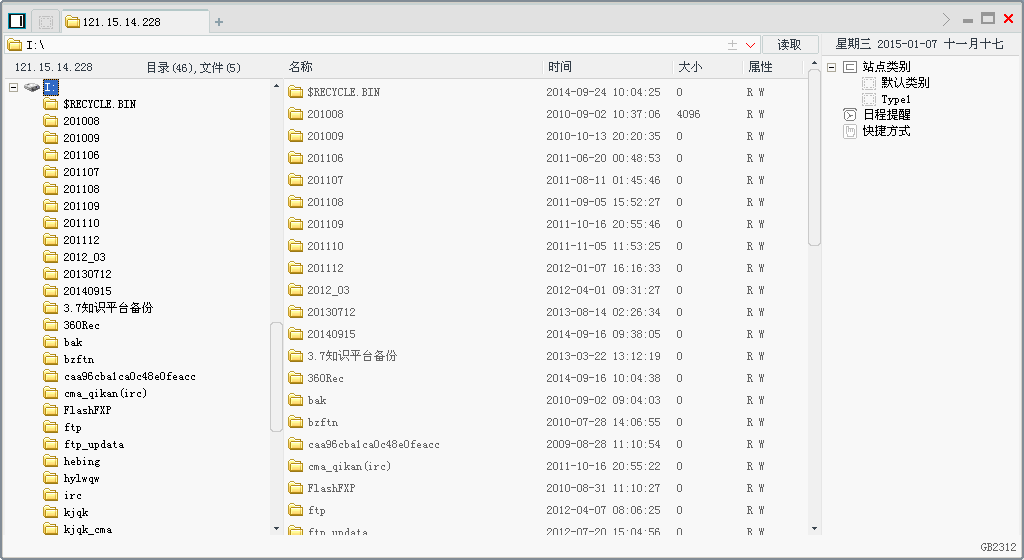Select irc folder in left tree

[72, 495]
